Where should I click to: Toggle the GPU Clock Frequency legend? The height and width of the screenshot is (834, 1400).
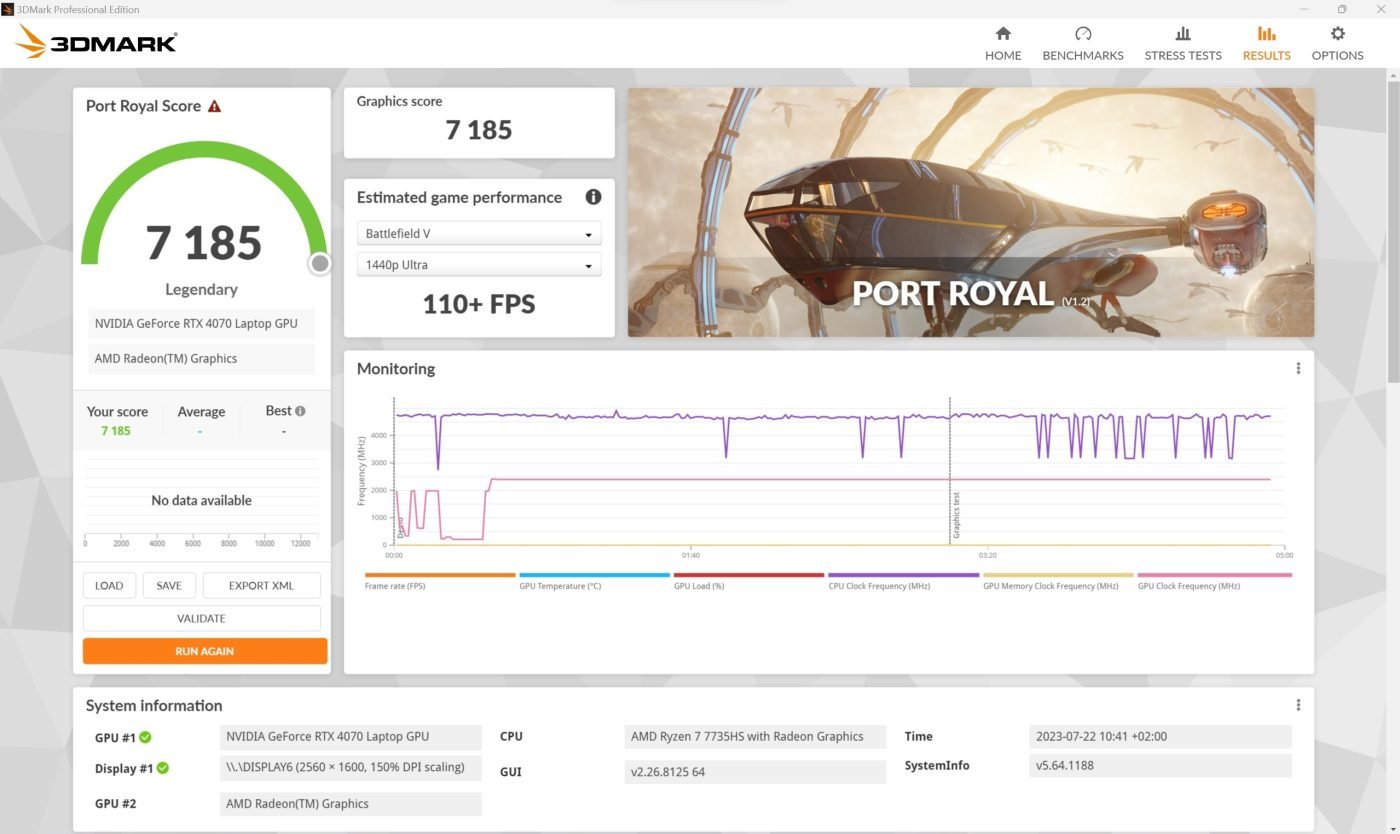coord(1214,581)
